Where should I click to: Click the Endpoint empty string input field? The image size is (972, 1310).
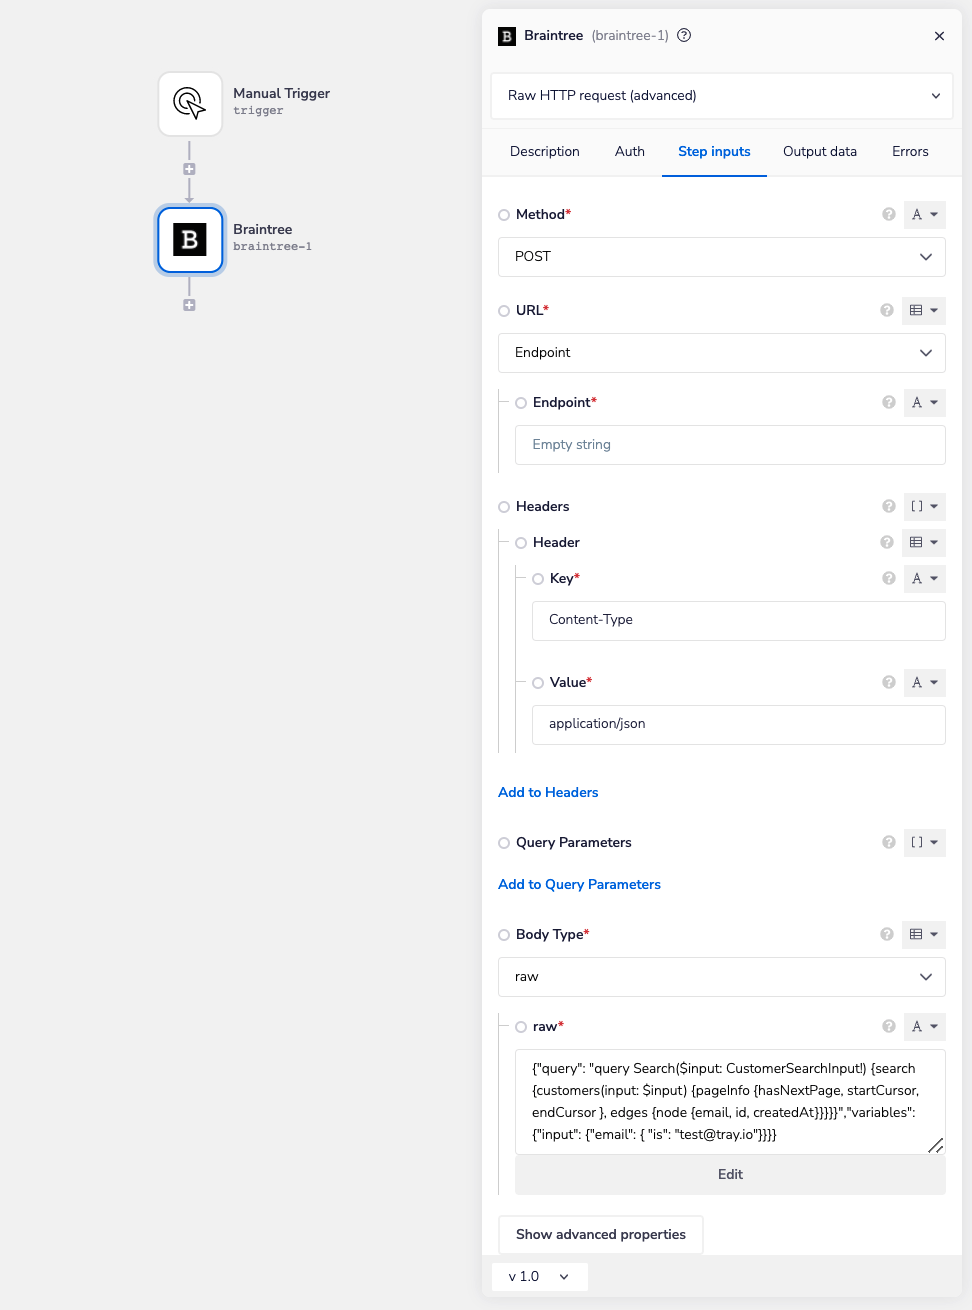(x=730, y=445)
